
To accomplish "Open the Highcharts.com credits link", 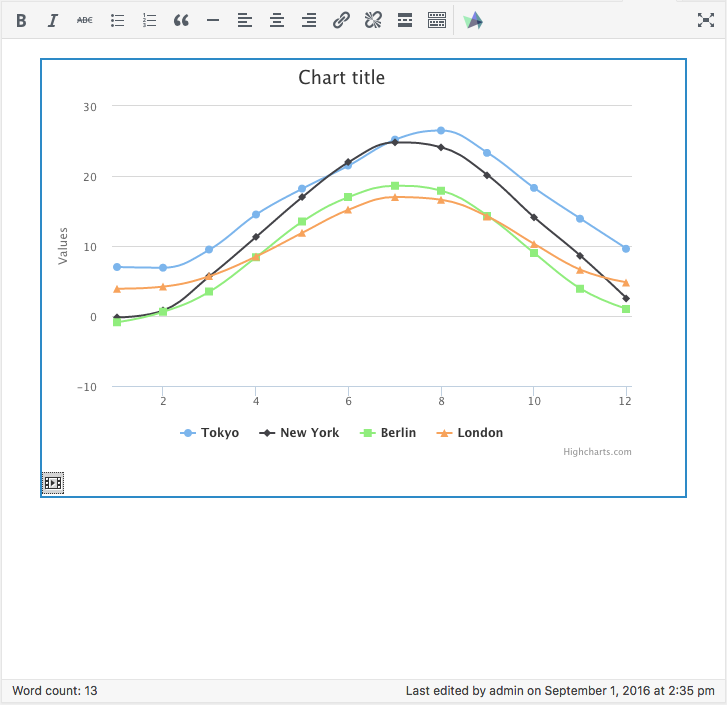I will [597, 452].
